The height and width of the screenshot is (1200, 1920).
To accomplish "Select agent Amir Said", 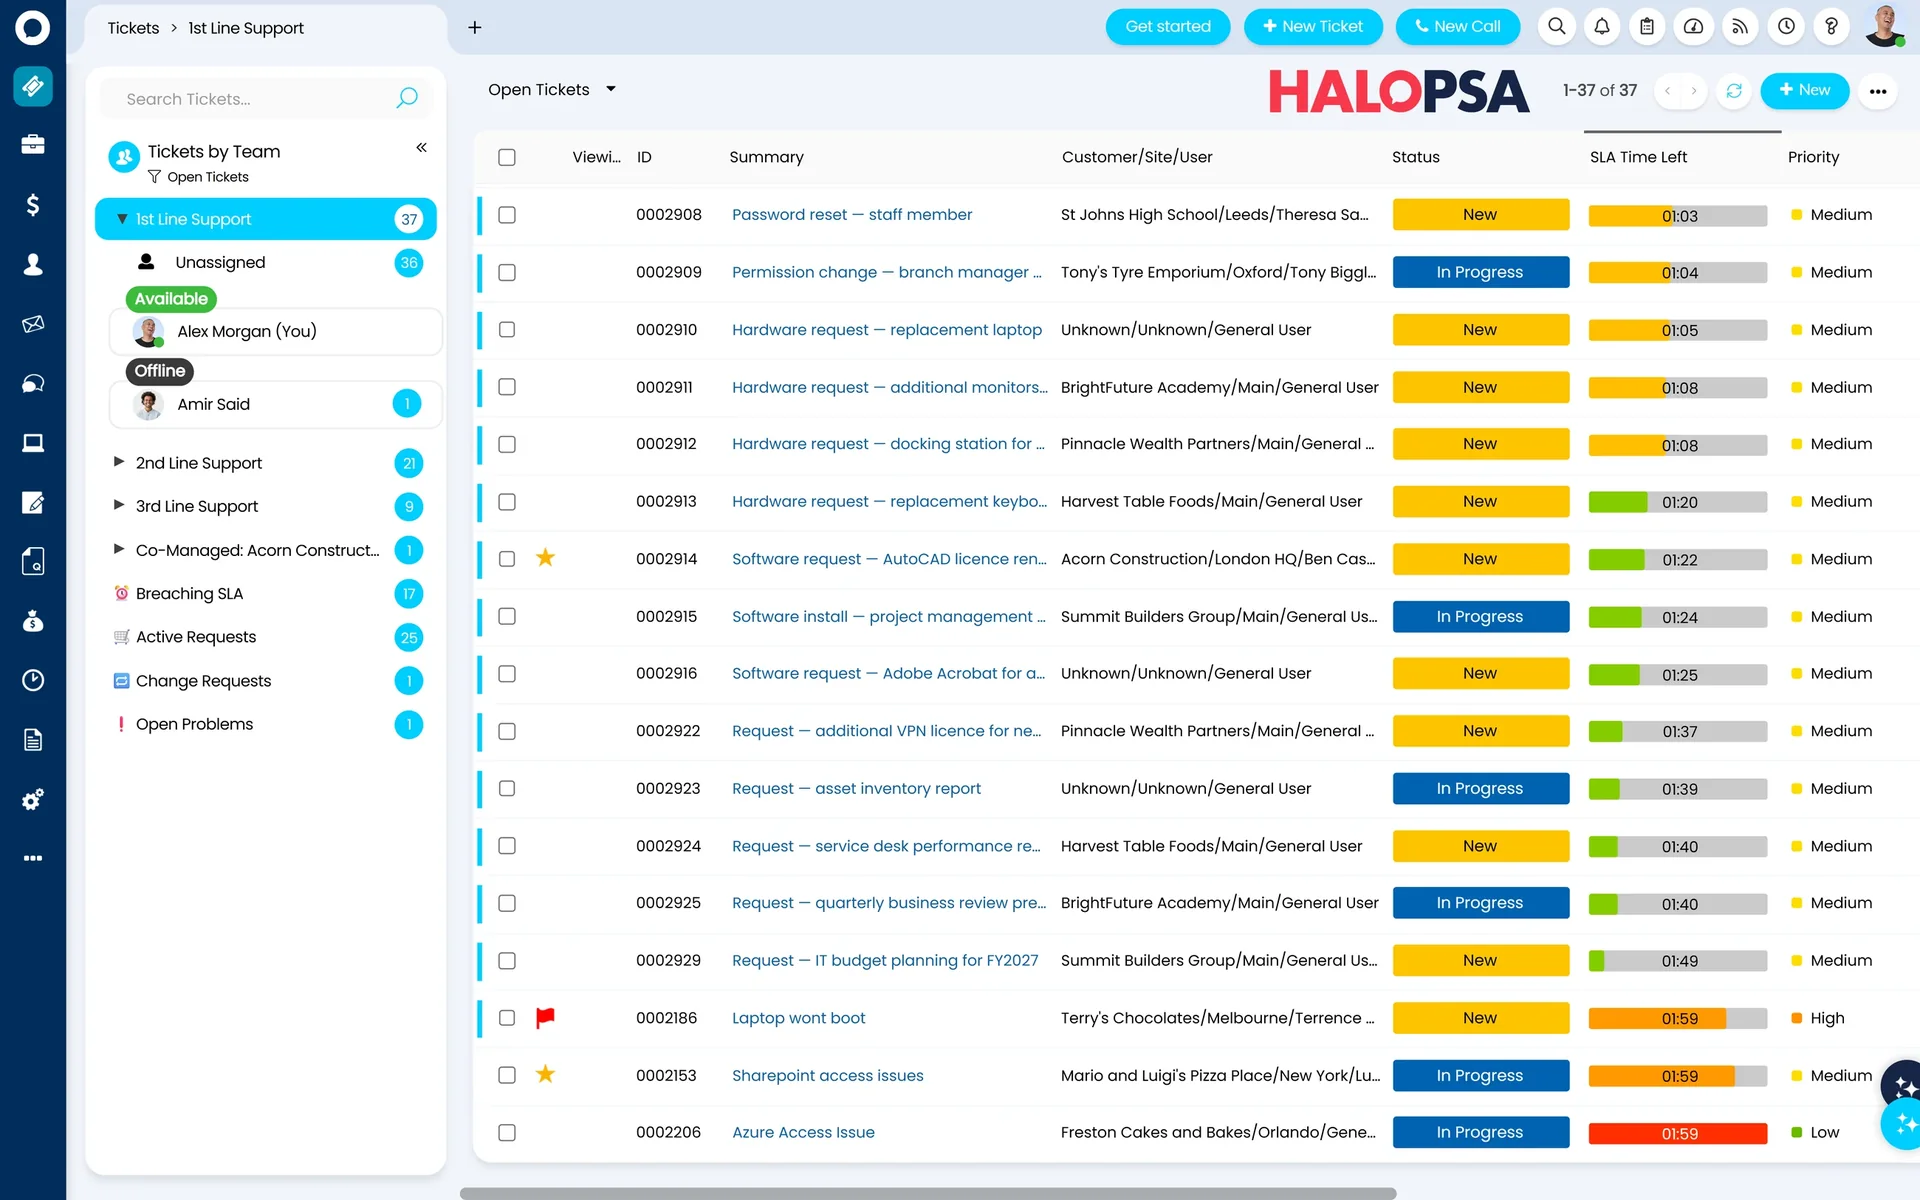I will [x=276, y=404].
